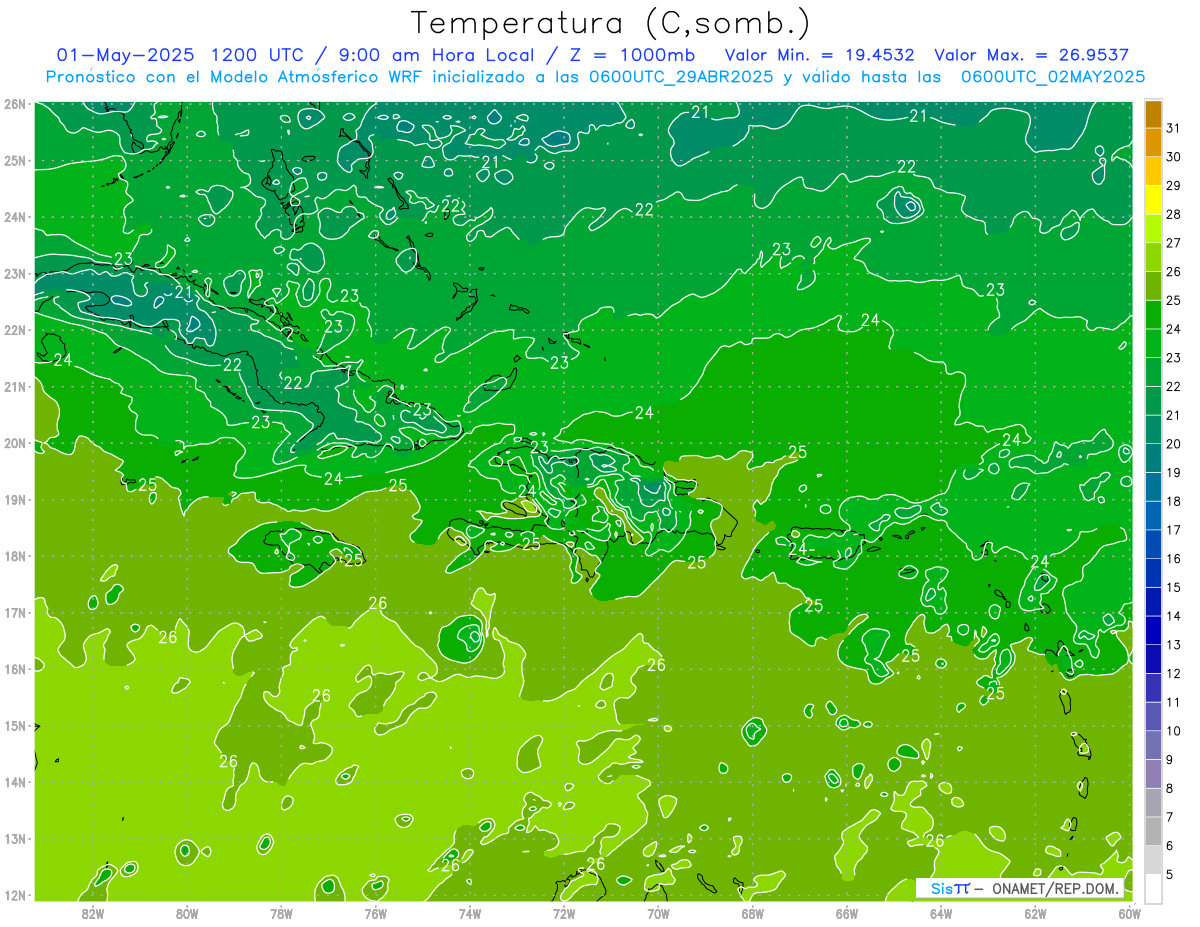Screen dimensions: 1200x927
Task: Click the 66W longitude axis label
Action: [x=847, y=913]
